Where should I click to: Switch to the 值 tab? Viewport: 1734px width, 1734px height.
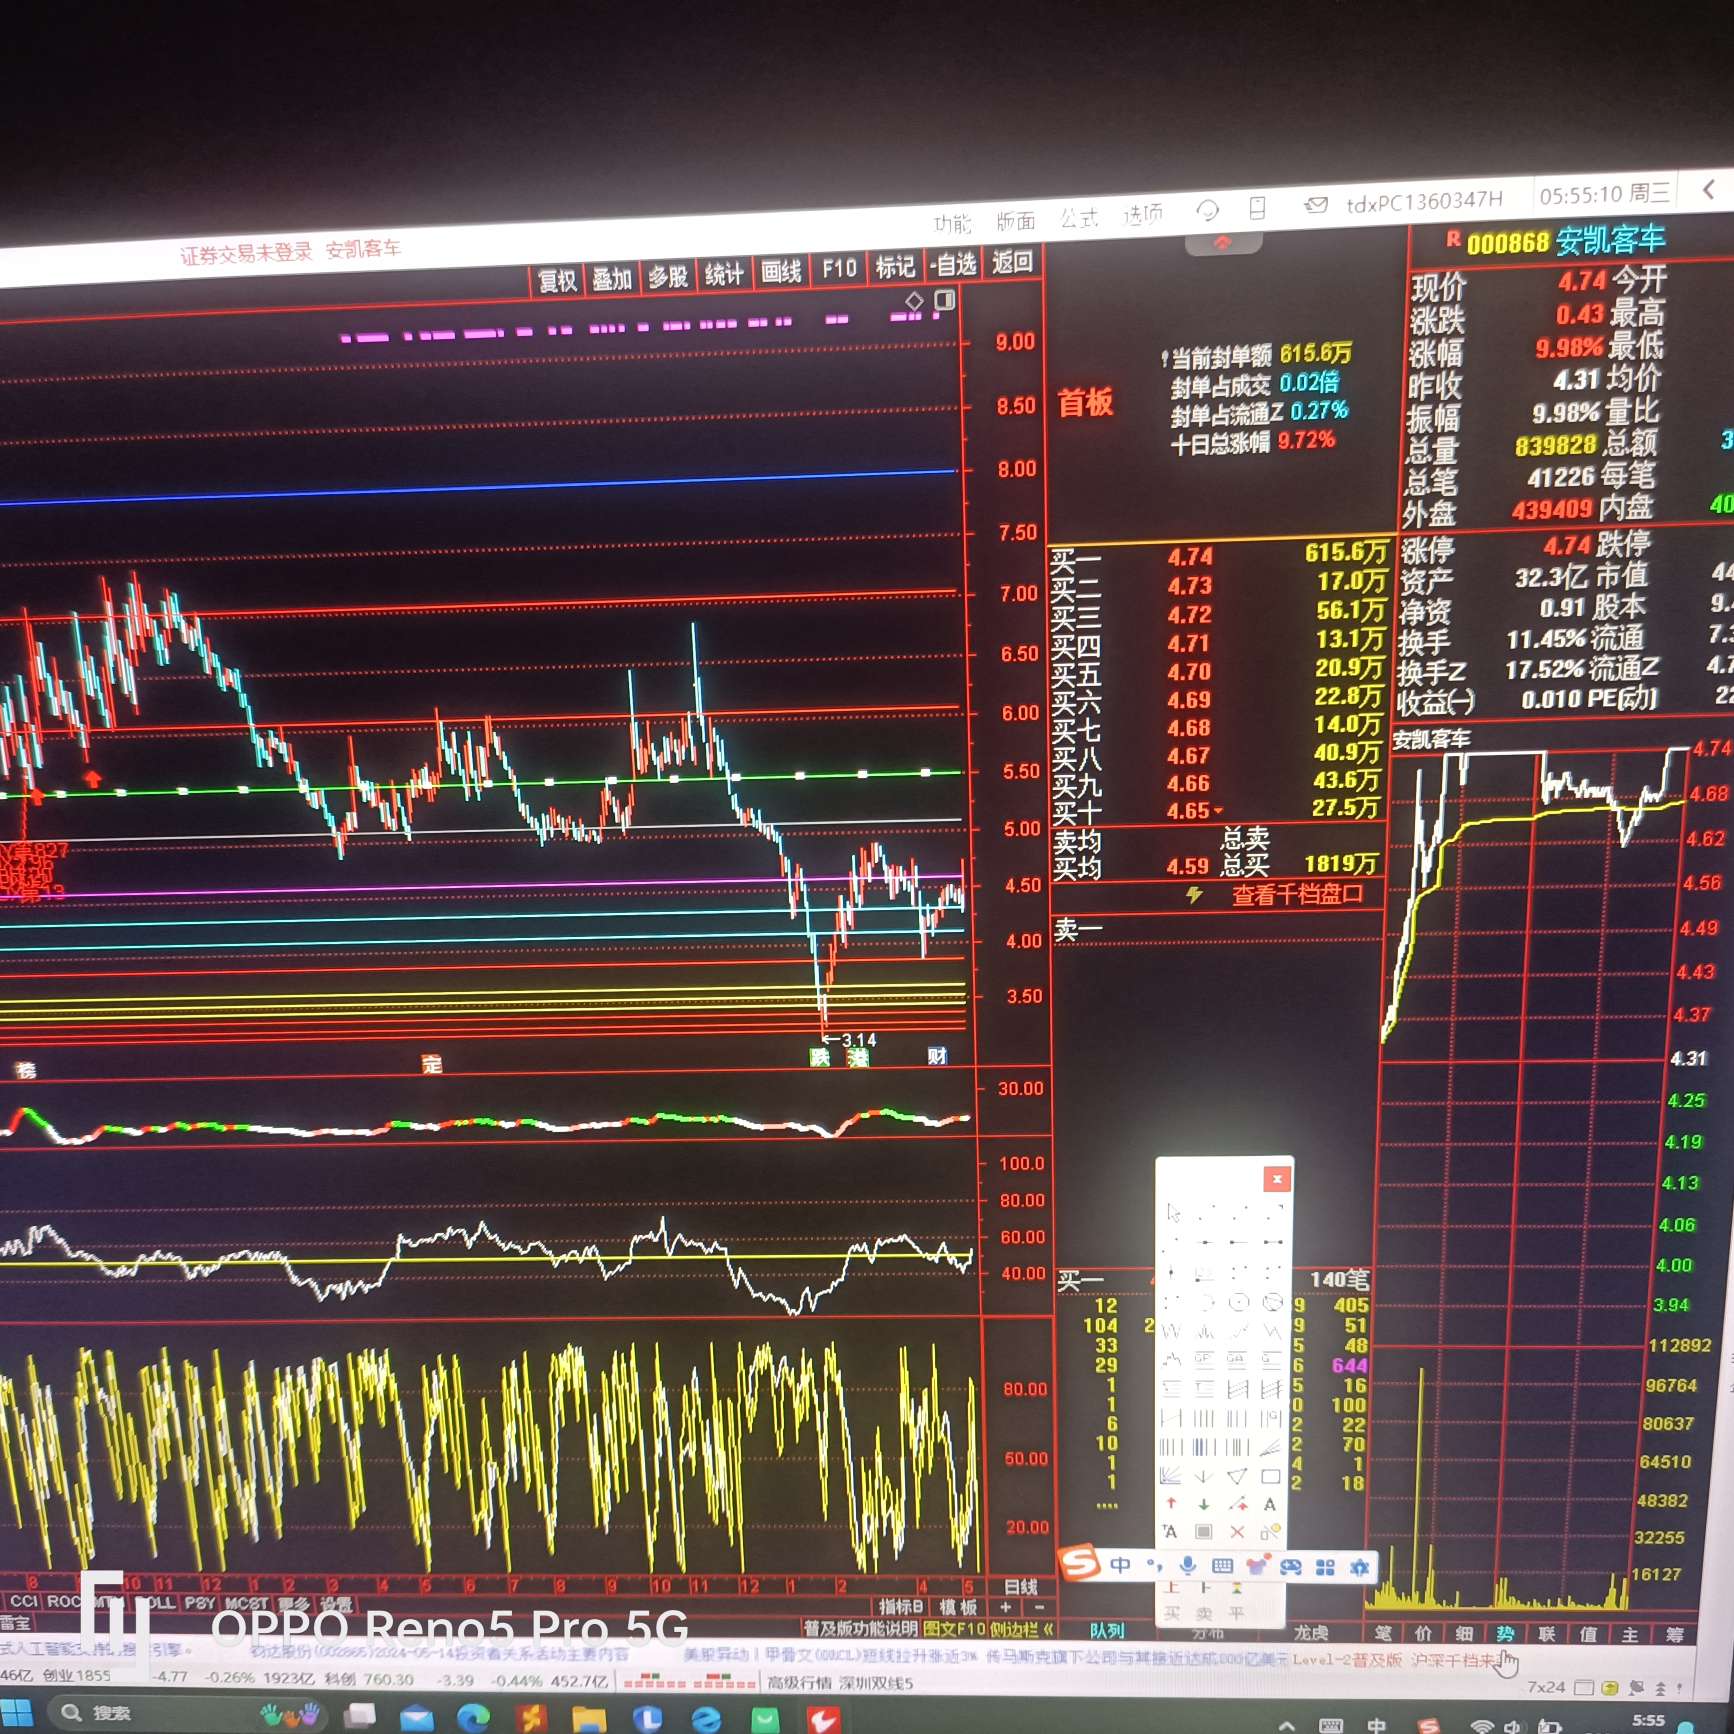click(1589, 1635)
